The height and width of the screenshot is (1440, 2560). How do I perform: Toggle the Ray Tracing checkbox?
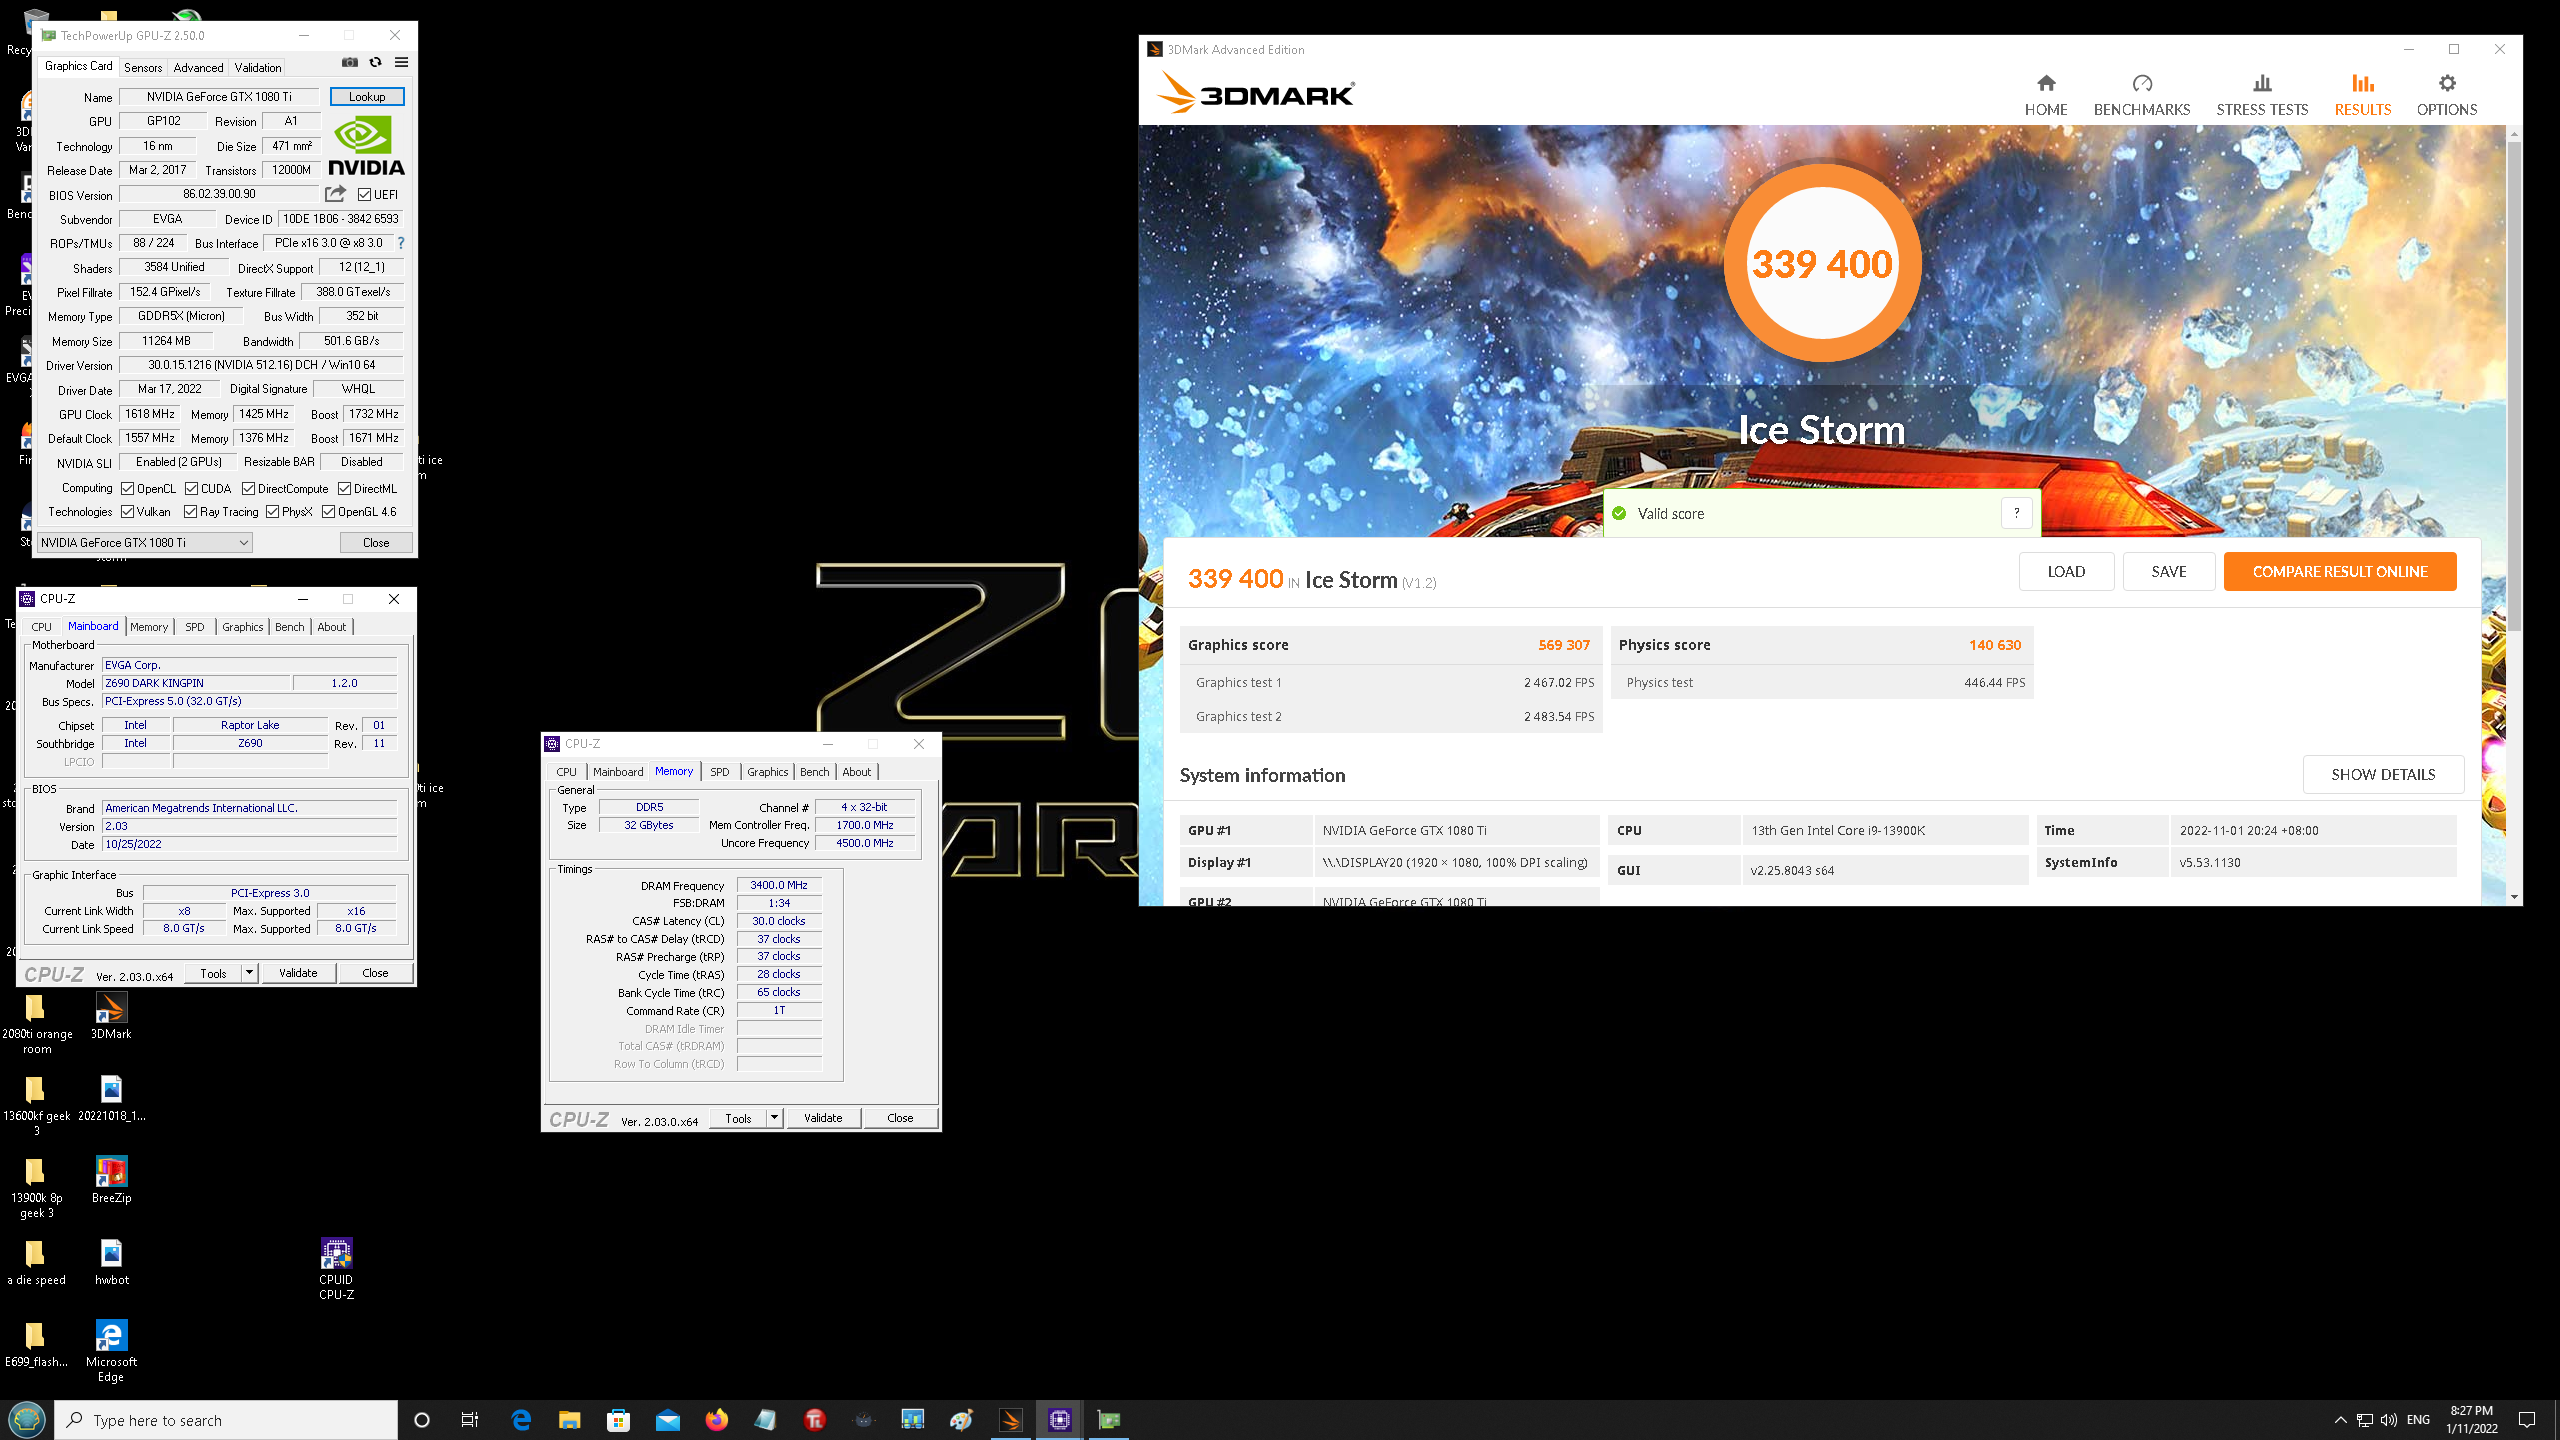click(191, 512)
